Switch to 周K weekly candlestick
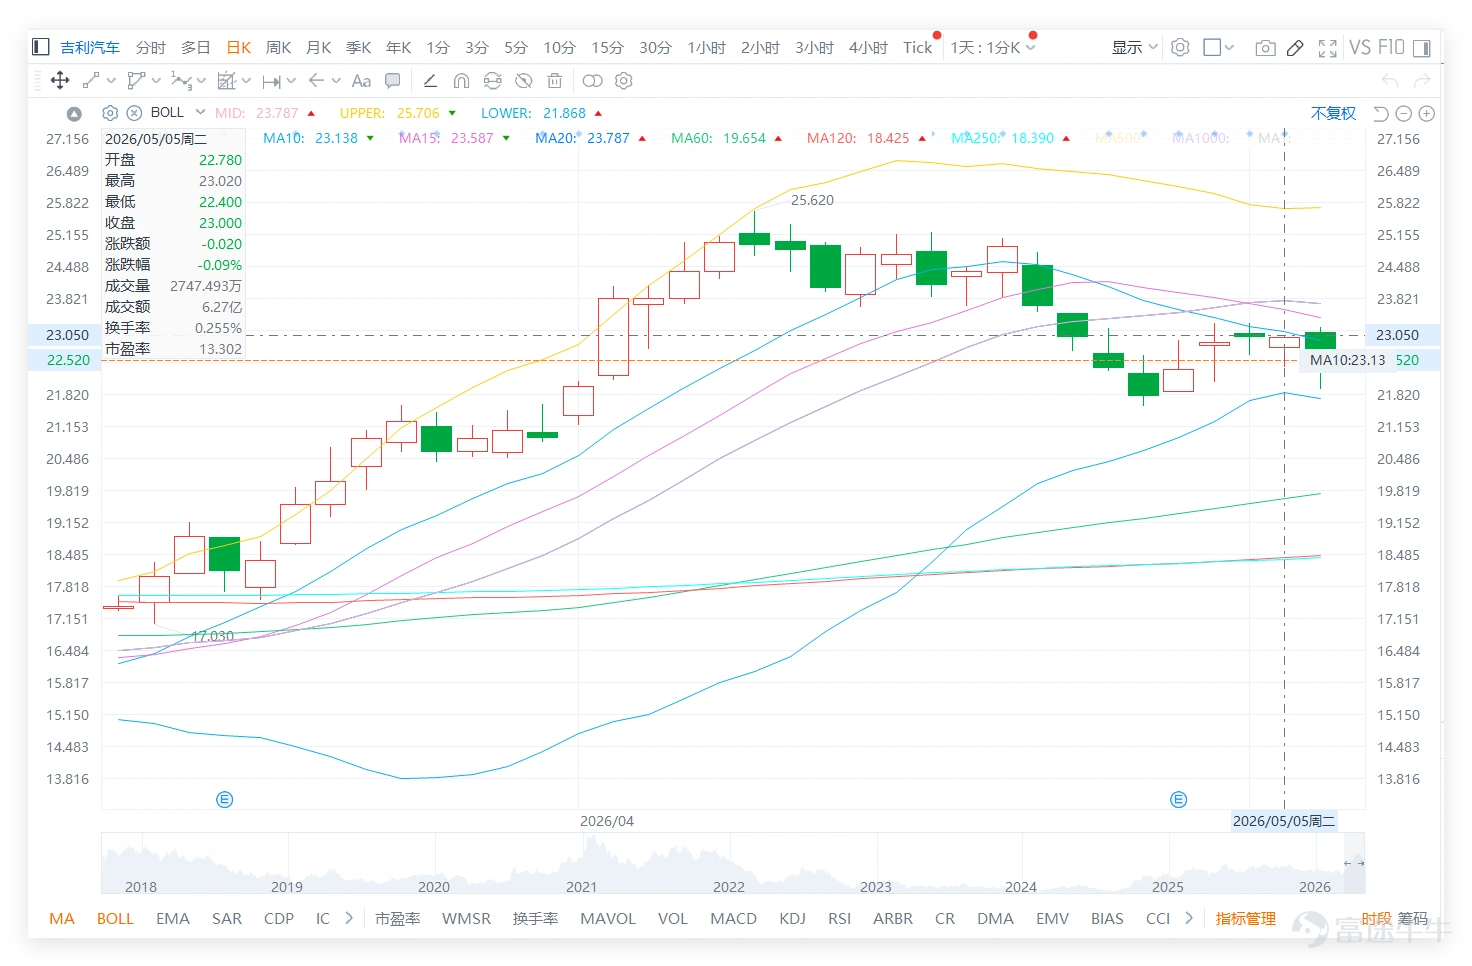 click(x=279, y=47)
